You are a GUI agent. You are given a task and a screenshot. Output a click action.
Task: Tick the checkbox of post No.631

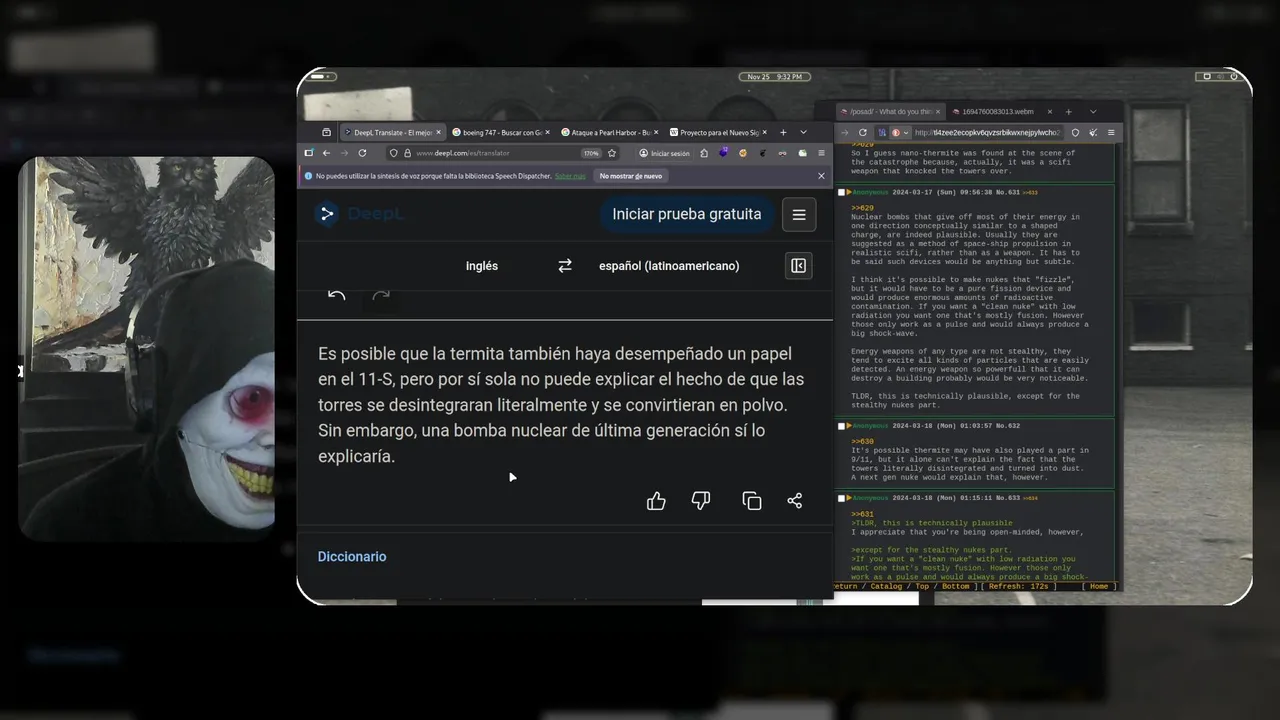tap(842, 192)
